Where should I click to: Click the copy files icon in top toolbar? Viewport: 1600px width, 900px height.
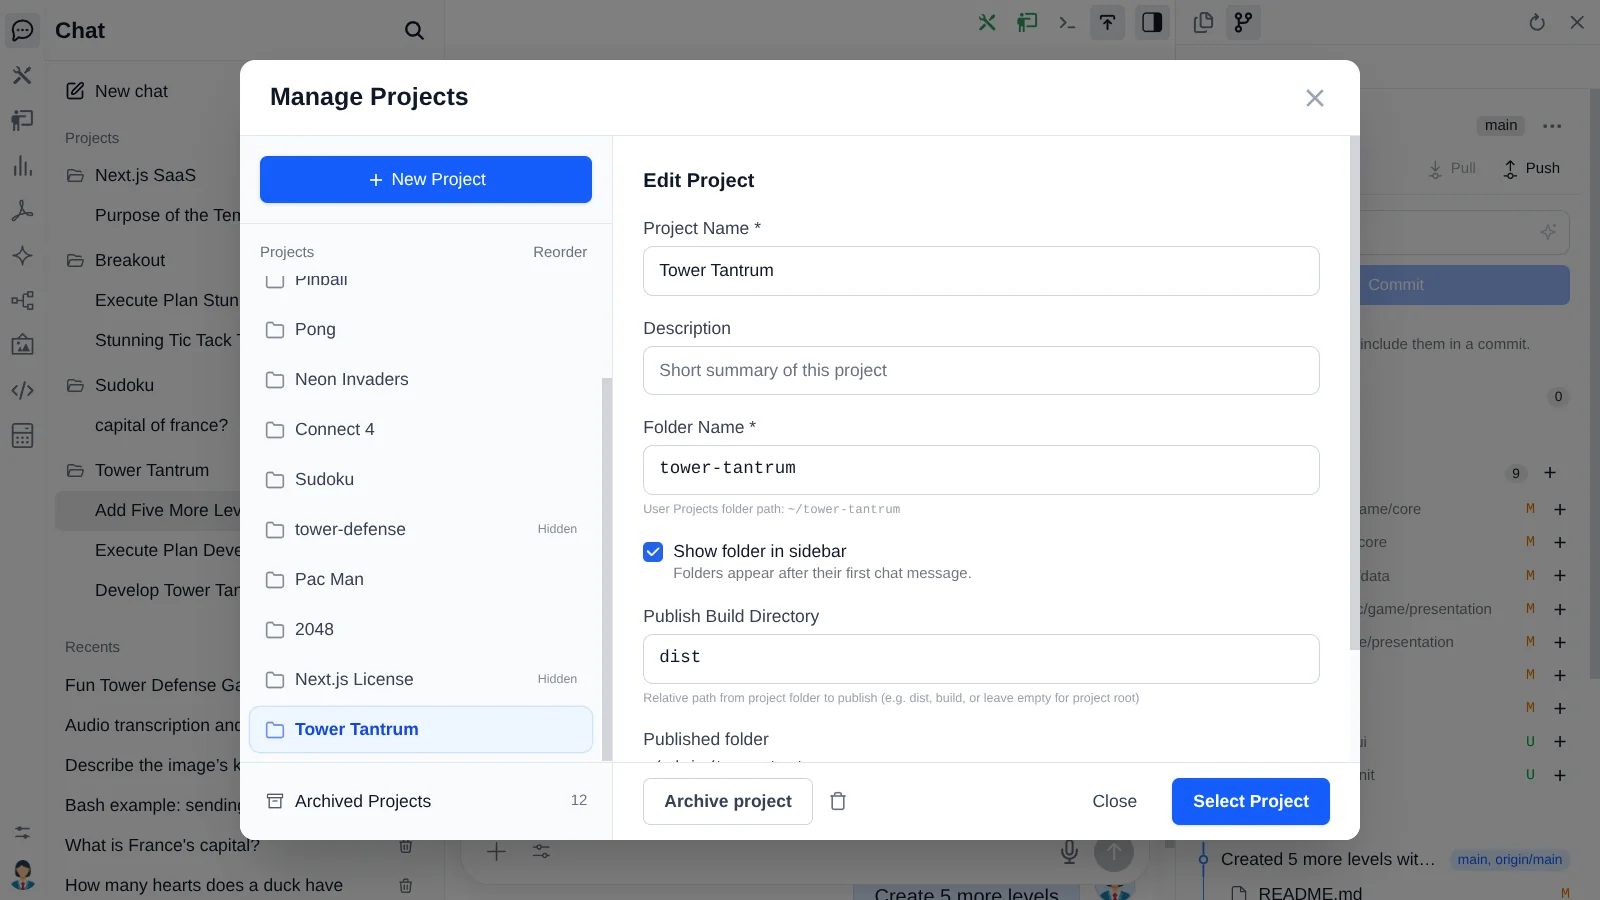point(1203,22)
